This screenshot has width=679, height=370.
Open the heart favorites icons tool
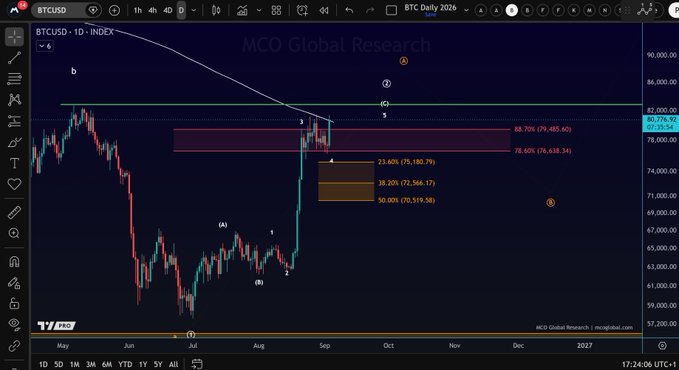tap(14, 184)
